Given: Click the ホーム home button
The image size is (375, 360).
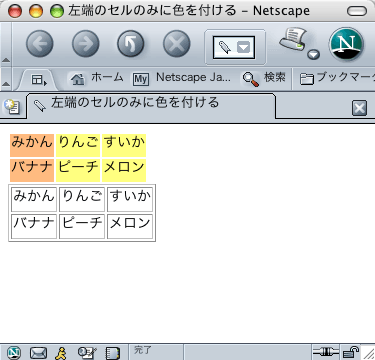Looking at the screenshot, I should pos(96,79).
